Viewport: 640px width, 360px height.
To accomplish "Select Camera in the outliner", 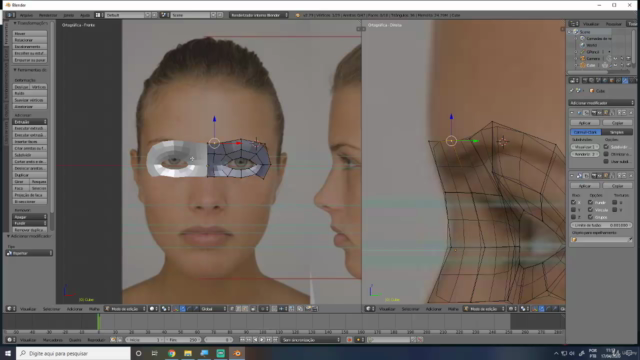I will point(593,59).
